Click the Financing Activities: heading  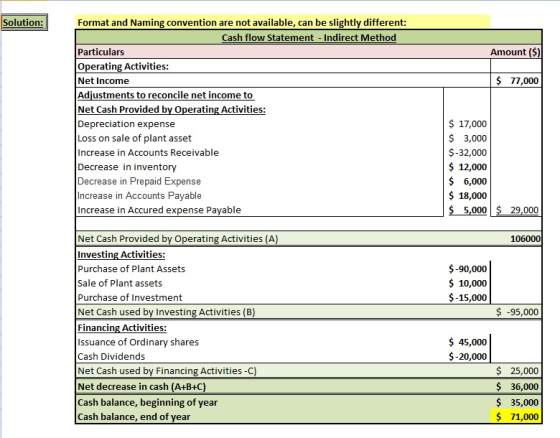tap(122, 328)
